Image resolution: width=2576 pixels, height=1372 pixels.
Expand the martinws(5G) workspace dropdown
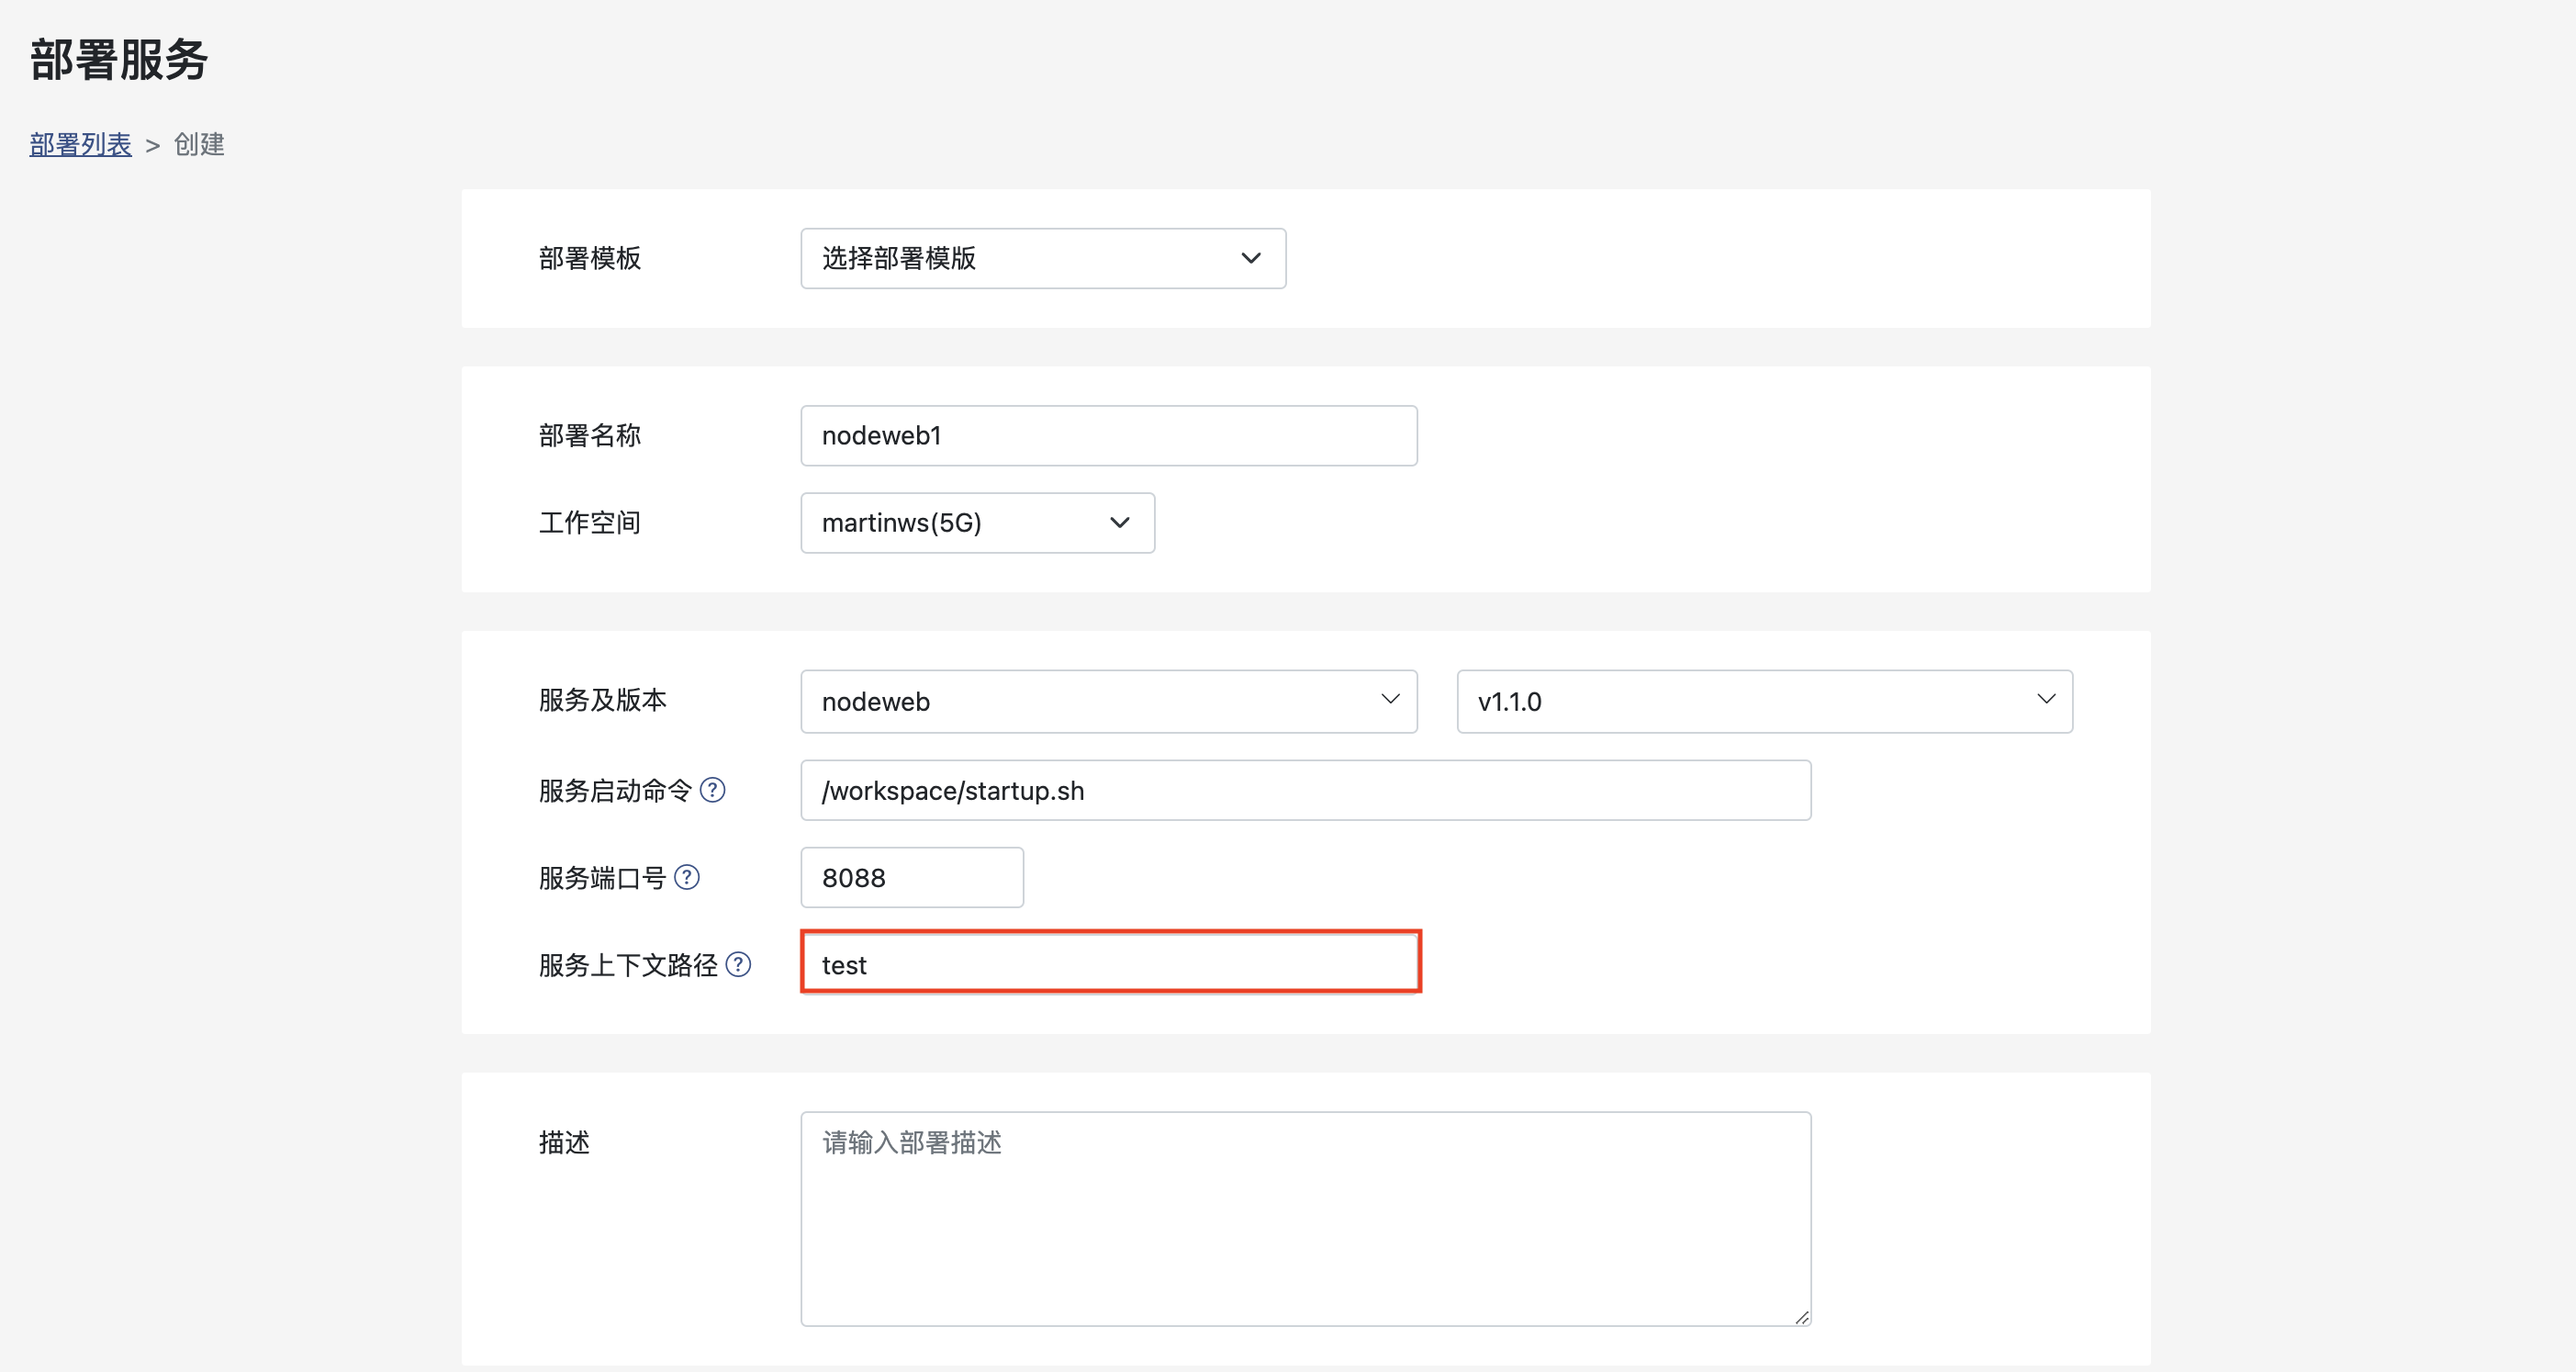click(x=977, y=522)
